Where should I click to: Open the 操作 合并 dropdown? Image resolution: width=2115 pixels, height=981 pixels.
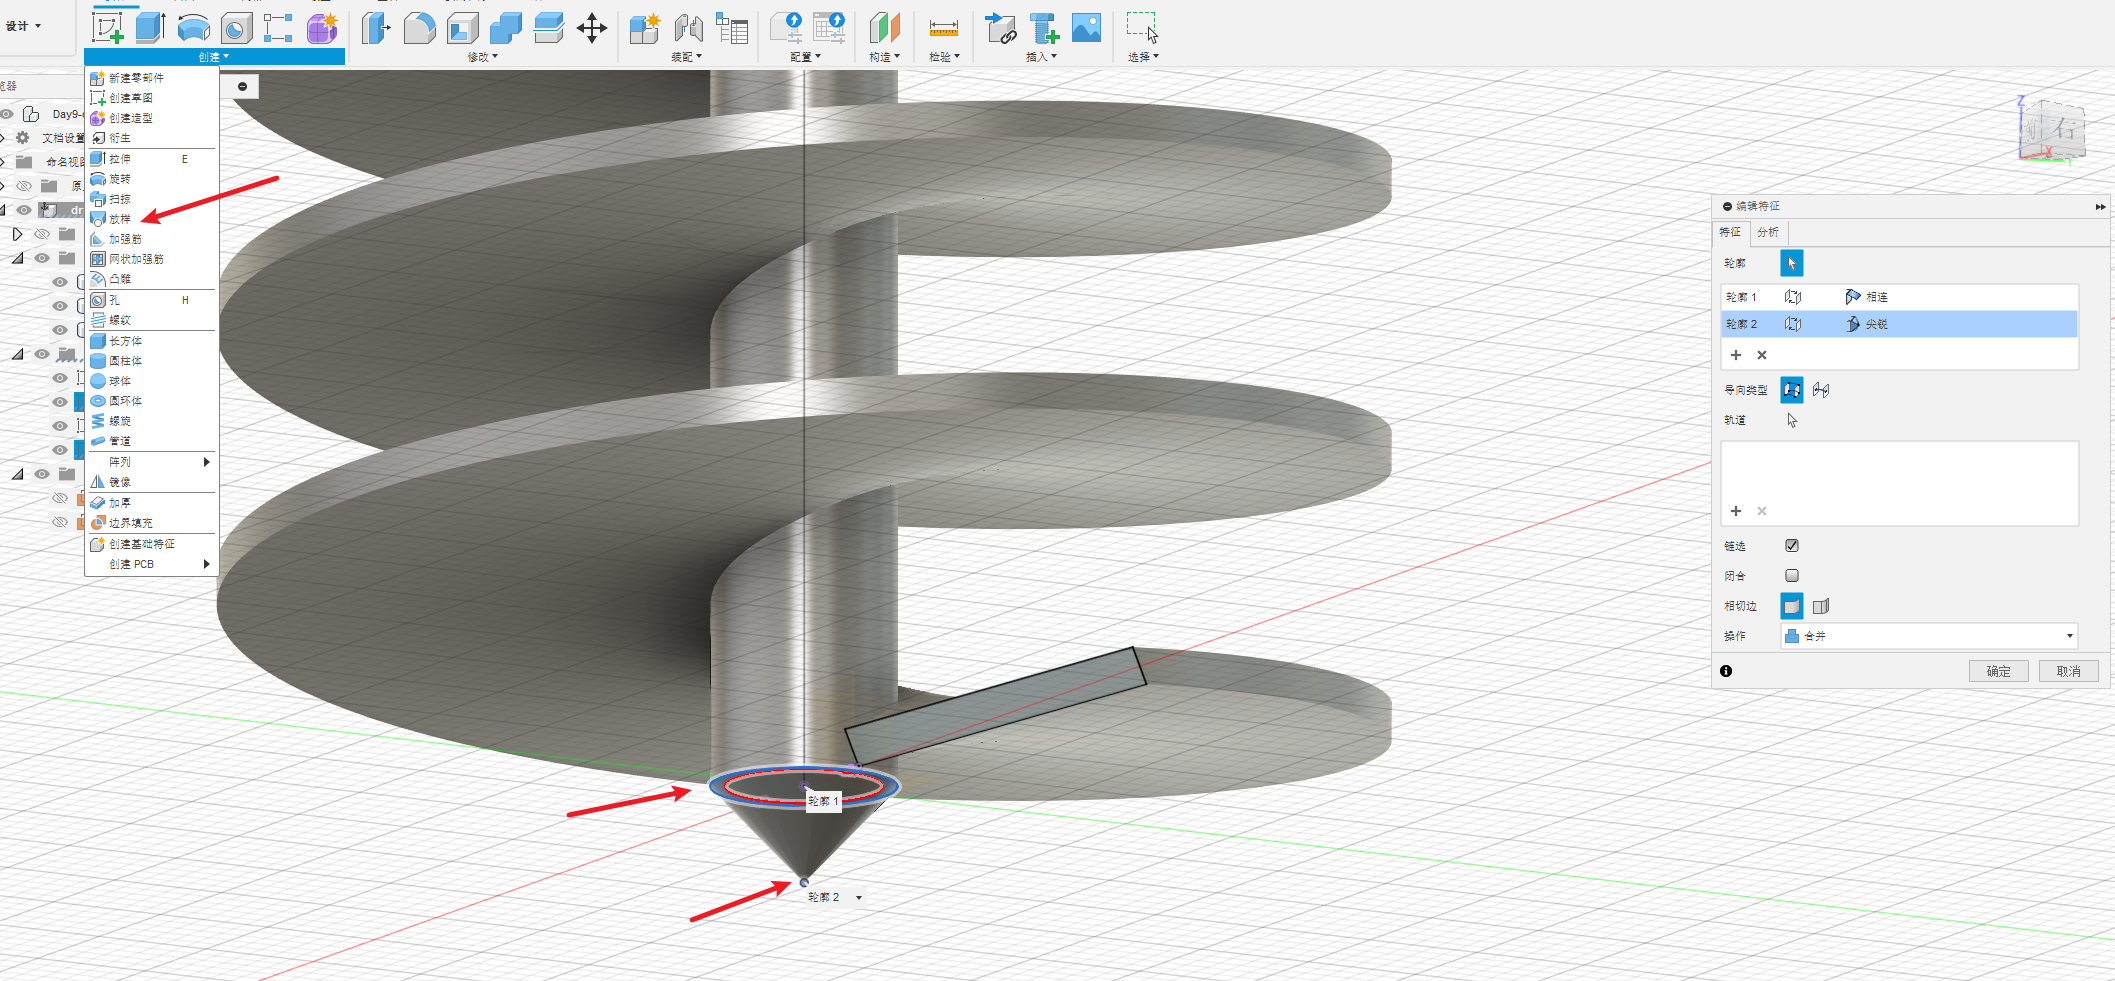tap(1928, 636)
